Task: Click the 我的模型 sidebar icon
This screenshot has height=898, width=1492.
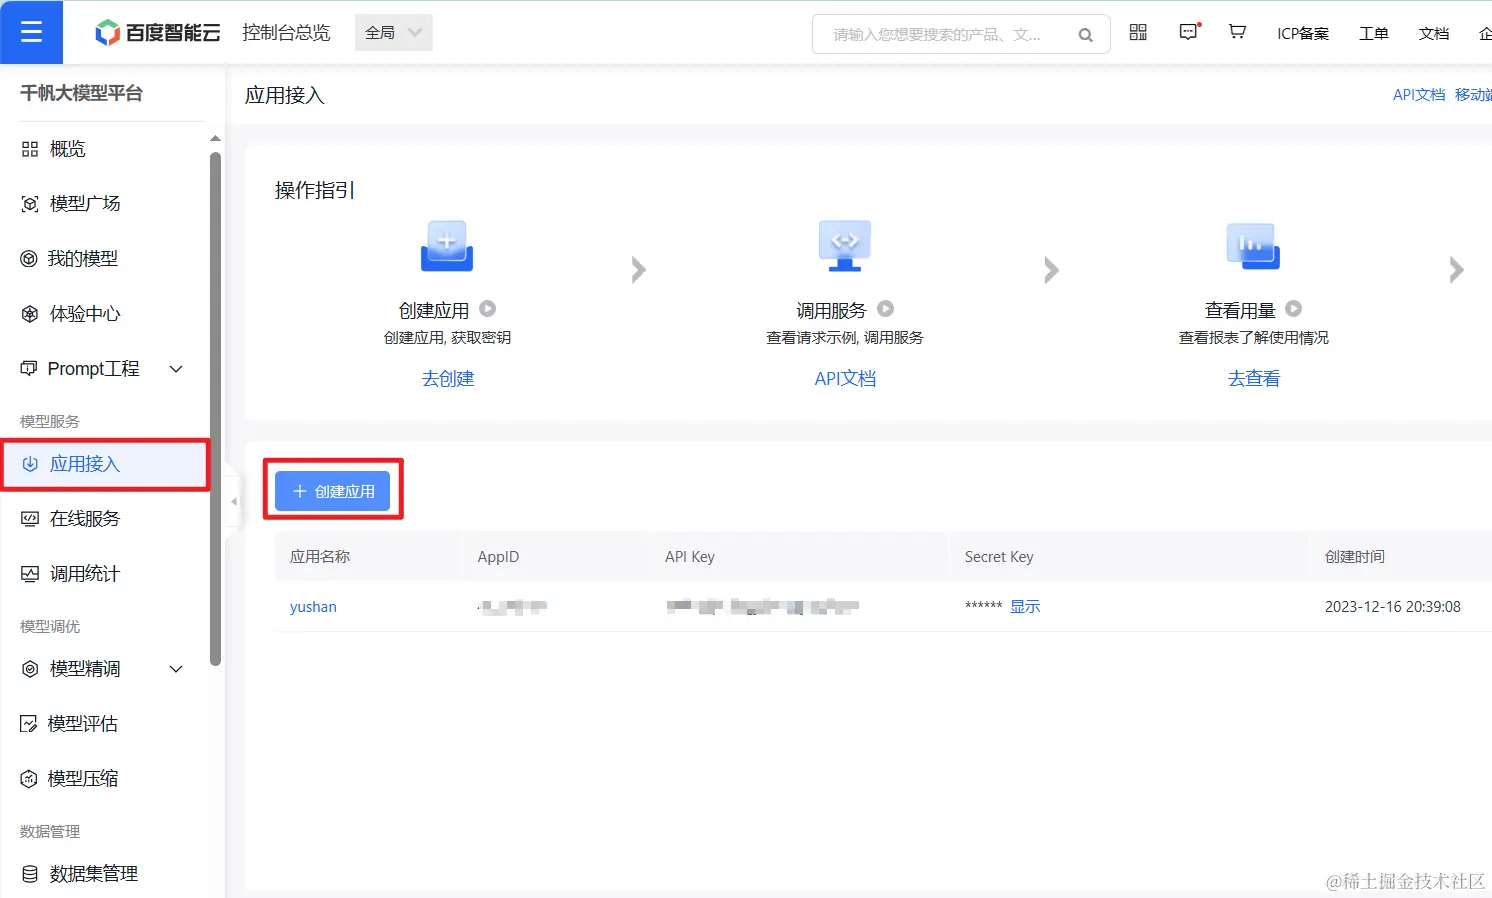Action: [29, 259]
